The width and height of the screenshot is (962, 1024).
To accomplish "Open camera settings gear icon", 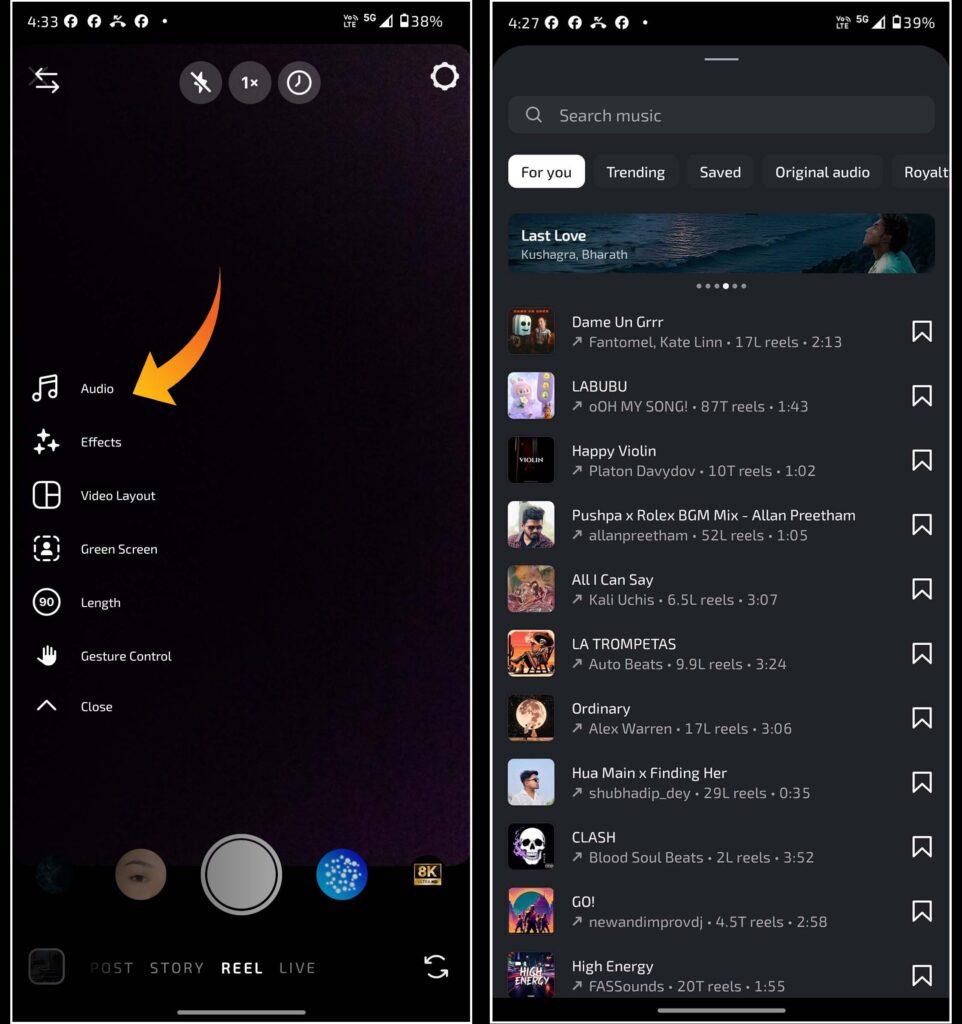I will (444, 77).
